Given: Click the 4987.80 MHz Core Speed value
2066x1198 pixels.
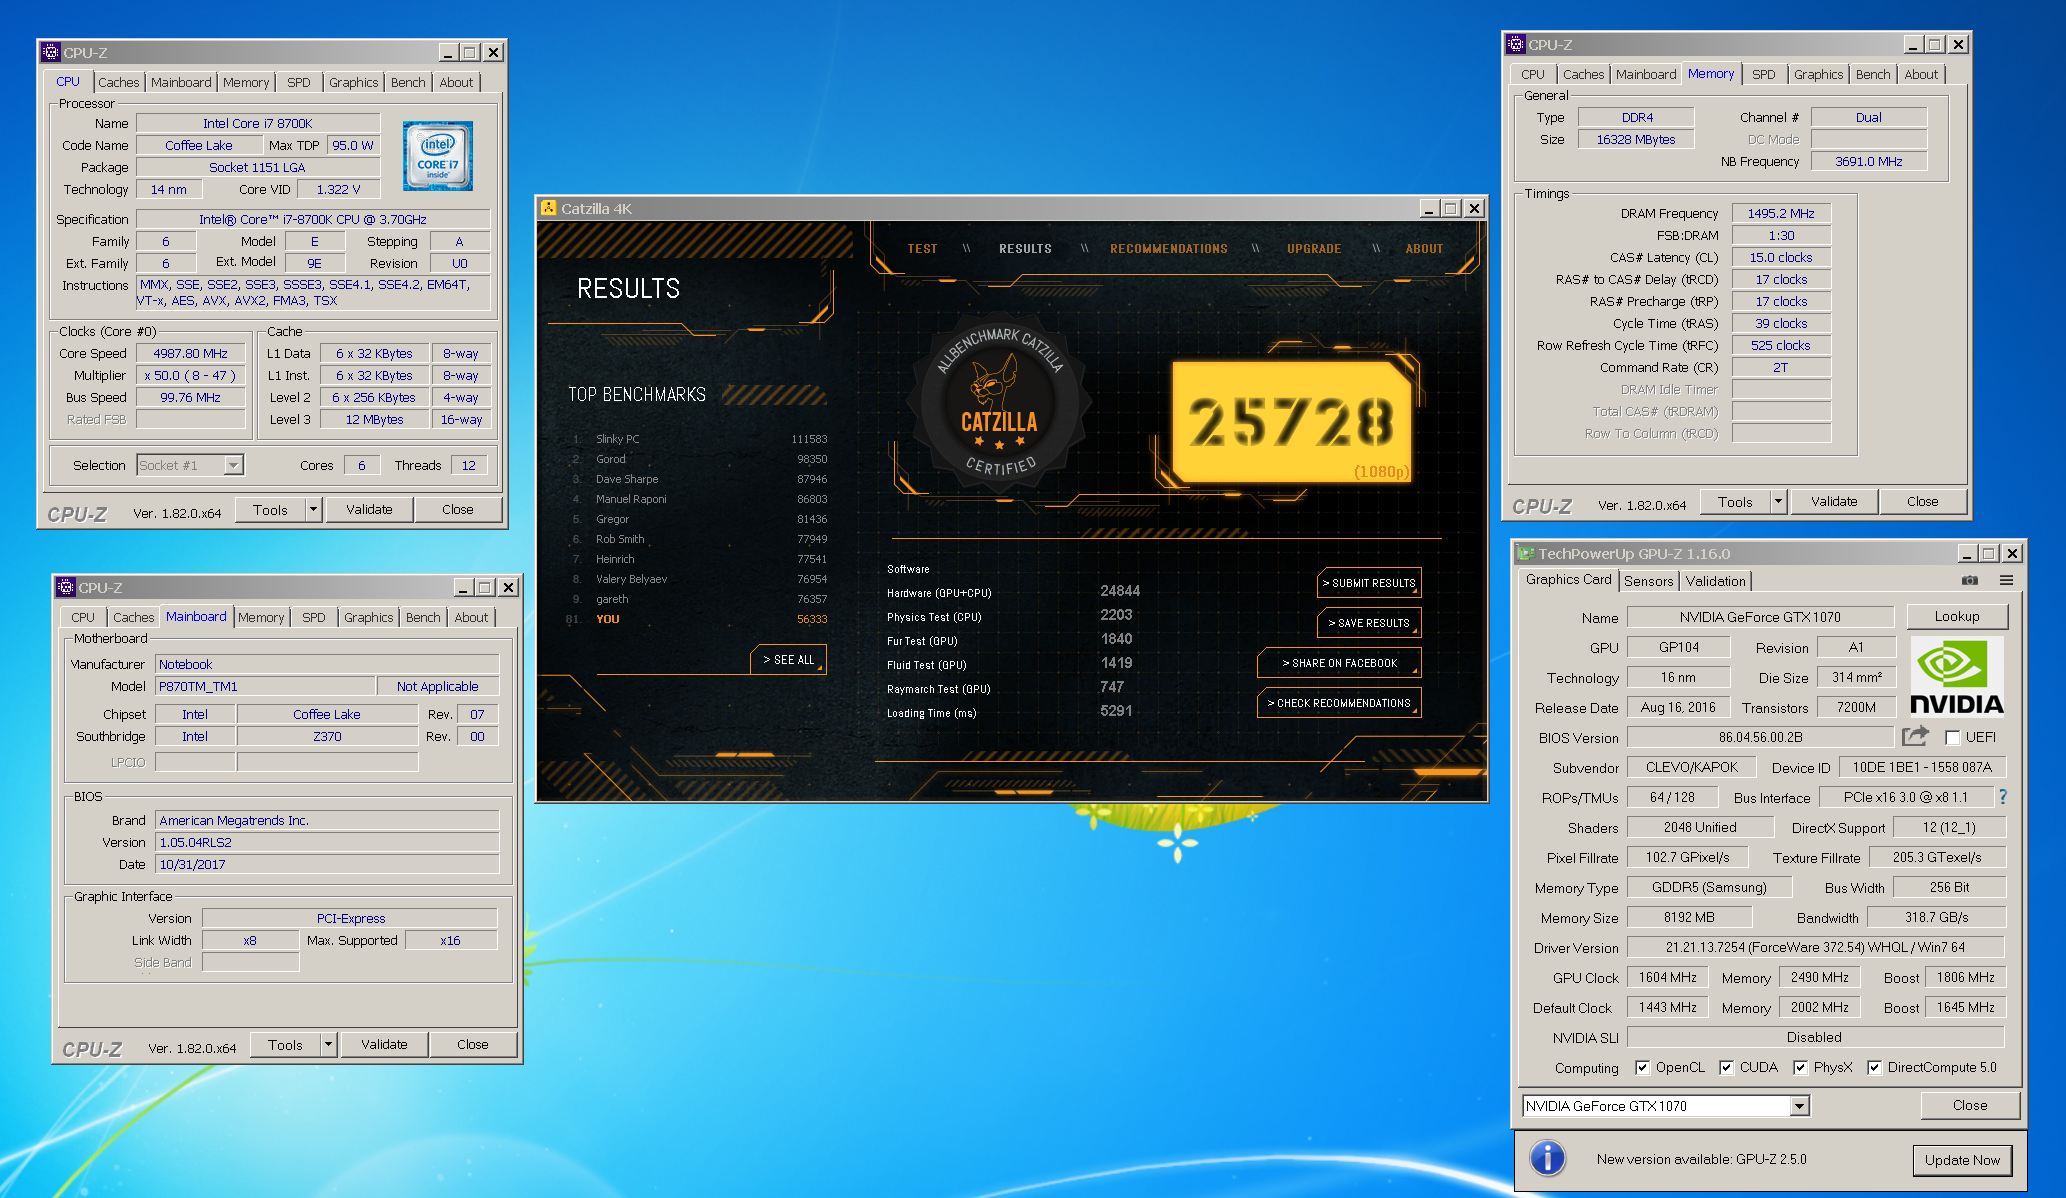Looking at the screenshot, I should (x=190, y=353).
